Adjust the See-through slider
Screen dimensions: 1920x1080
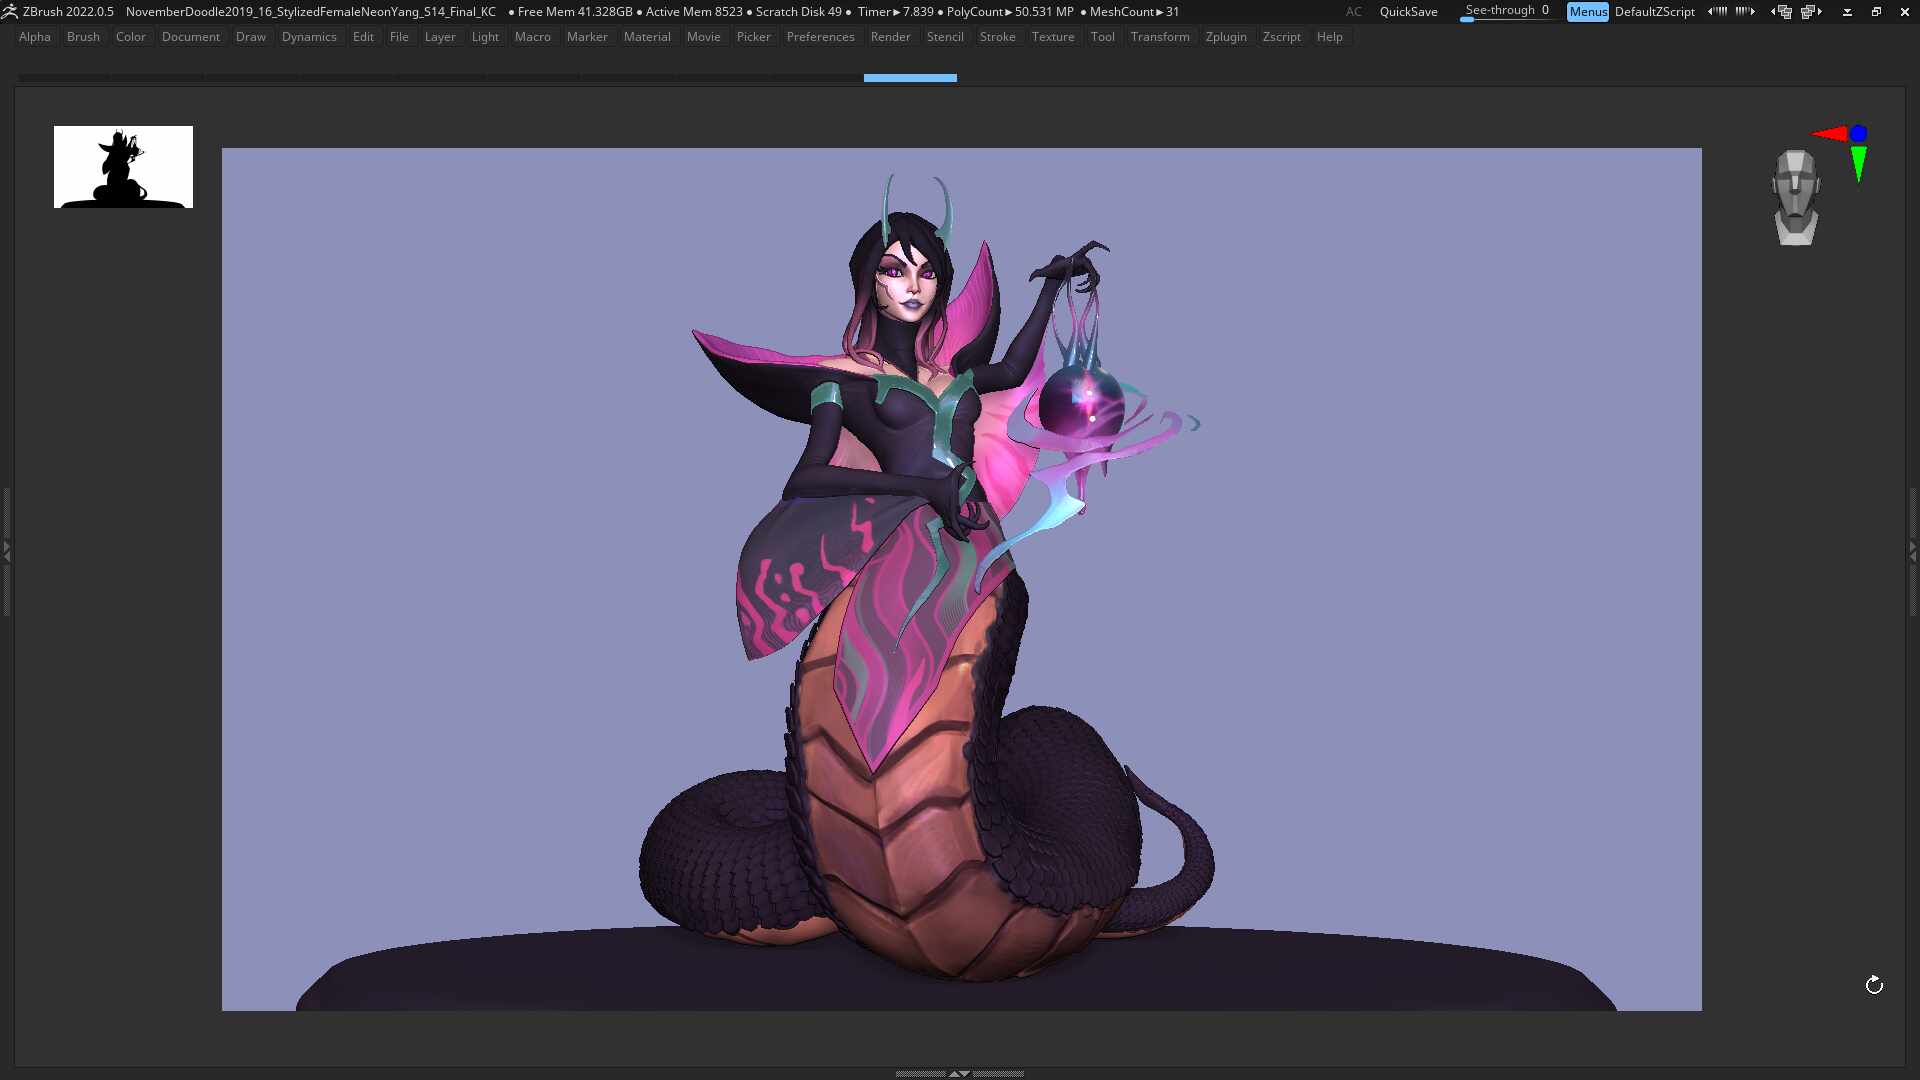click(x=1507, y=12)
